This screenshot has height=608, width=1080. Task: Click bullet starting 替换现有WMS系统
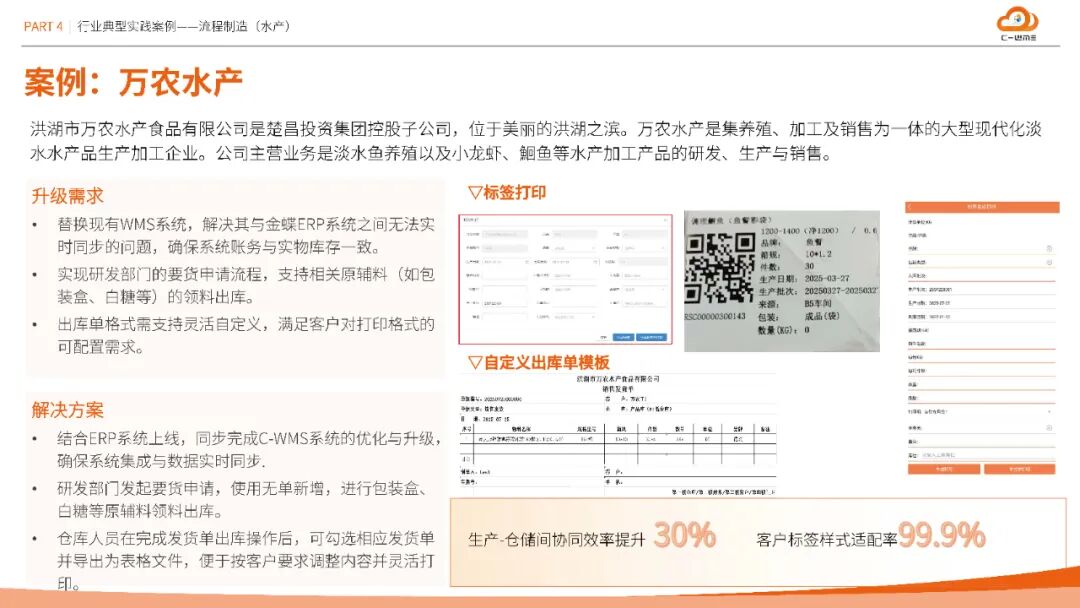pyautogui.click(x=246, y=235)
